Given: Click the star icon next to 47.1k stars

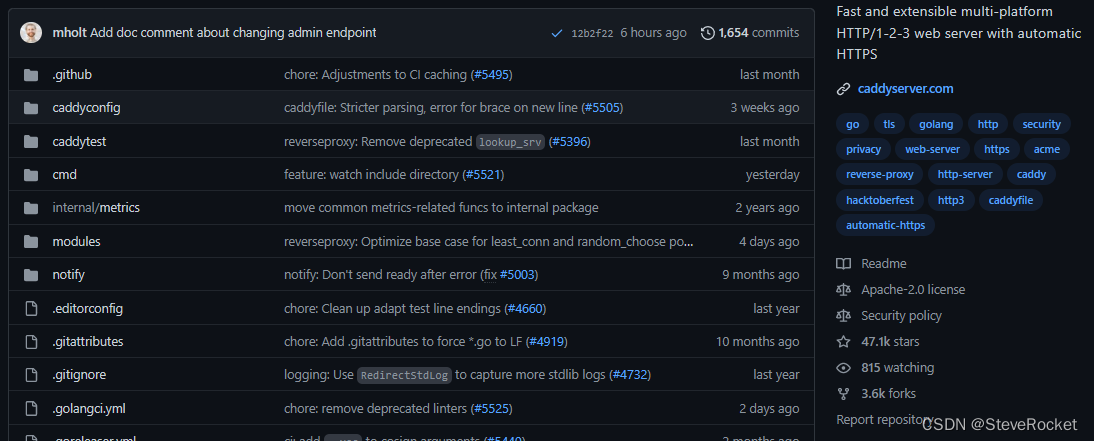Looking at the screenshot, I should pyautogui.click(x=844, y=342).
